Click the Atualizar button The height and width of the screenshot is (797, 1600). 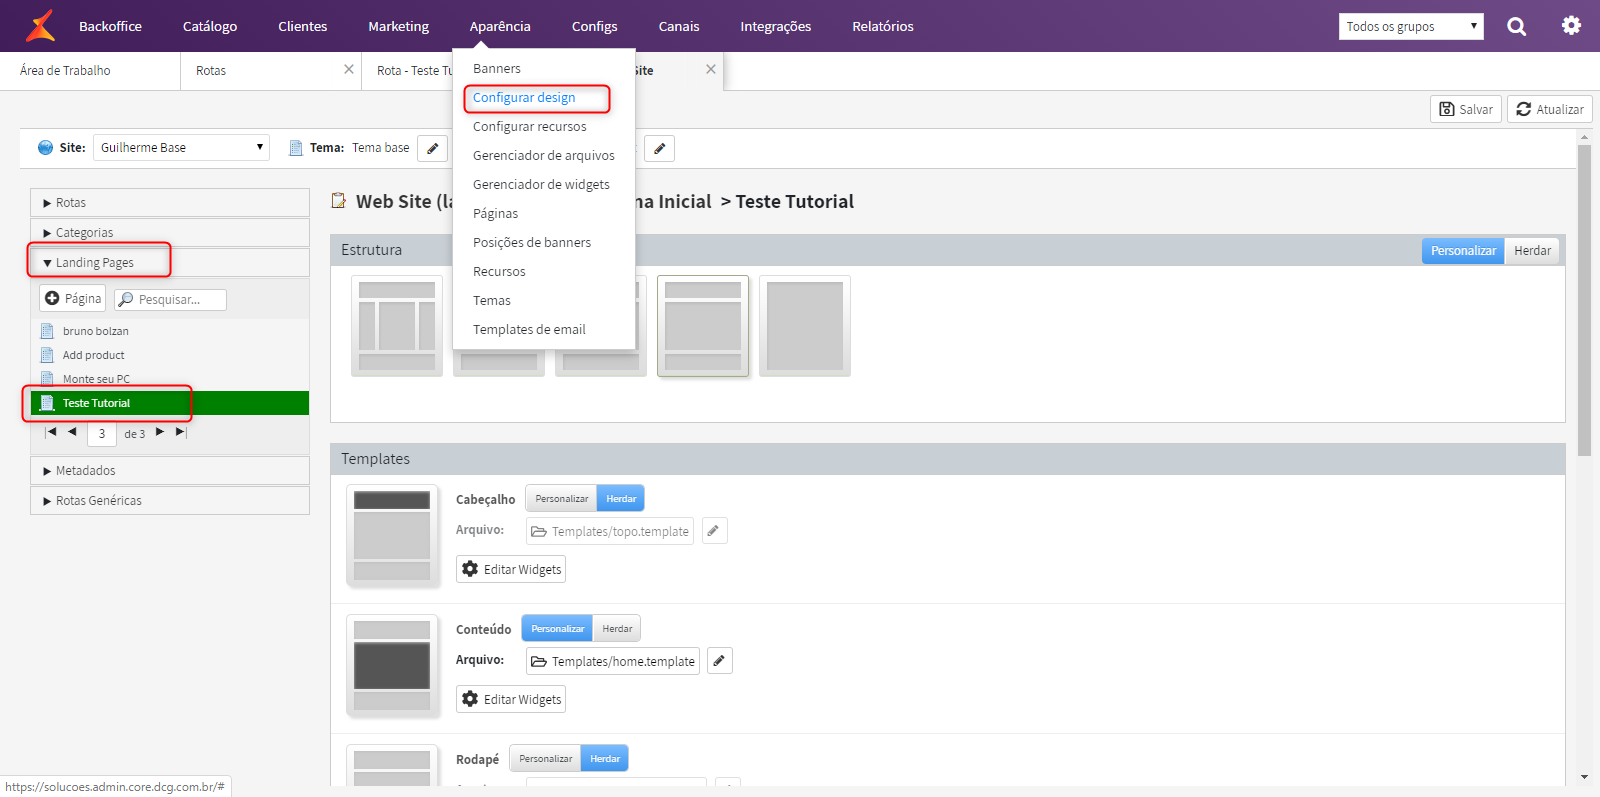click(x=1550, y=109)
